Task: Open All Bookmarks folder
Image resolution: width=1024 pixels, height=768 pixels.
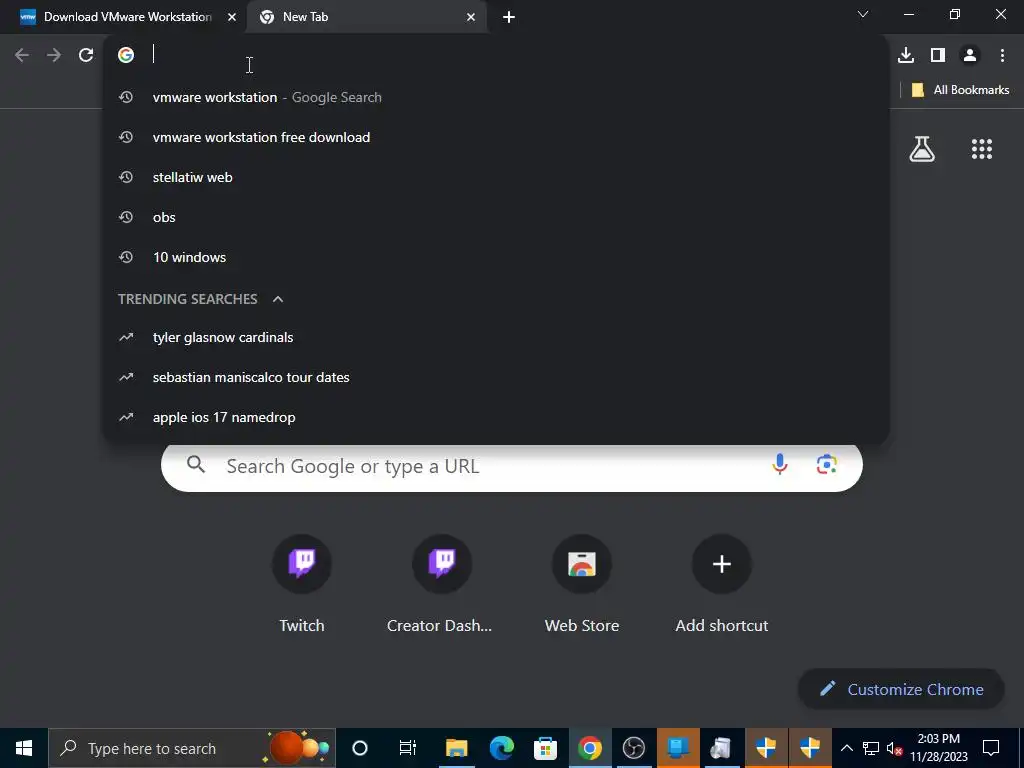Action: pyautogui.click(x=960, y=90)
